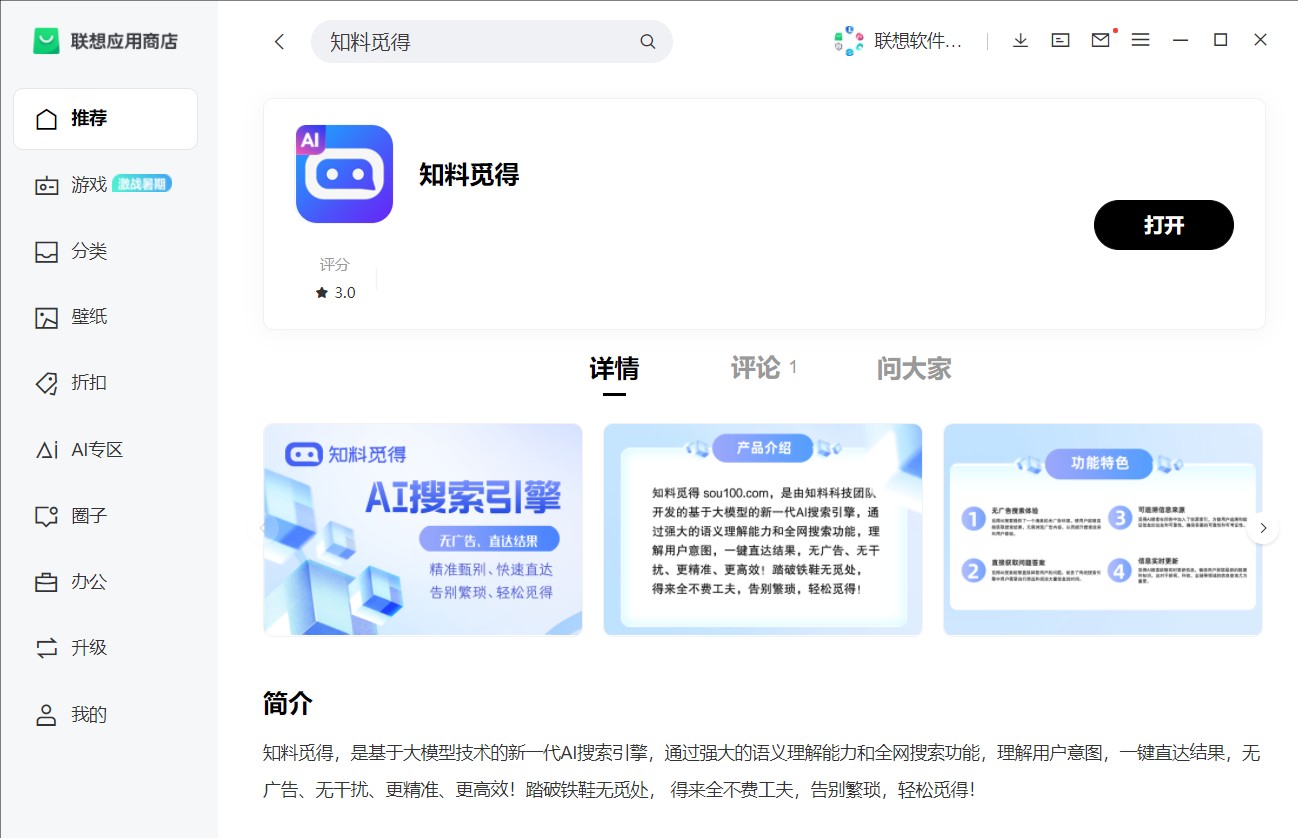Click the 简介 description paragraph
Image resolution: width=1298 pixels, height=838 pixels.
coord(762,771)
